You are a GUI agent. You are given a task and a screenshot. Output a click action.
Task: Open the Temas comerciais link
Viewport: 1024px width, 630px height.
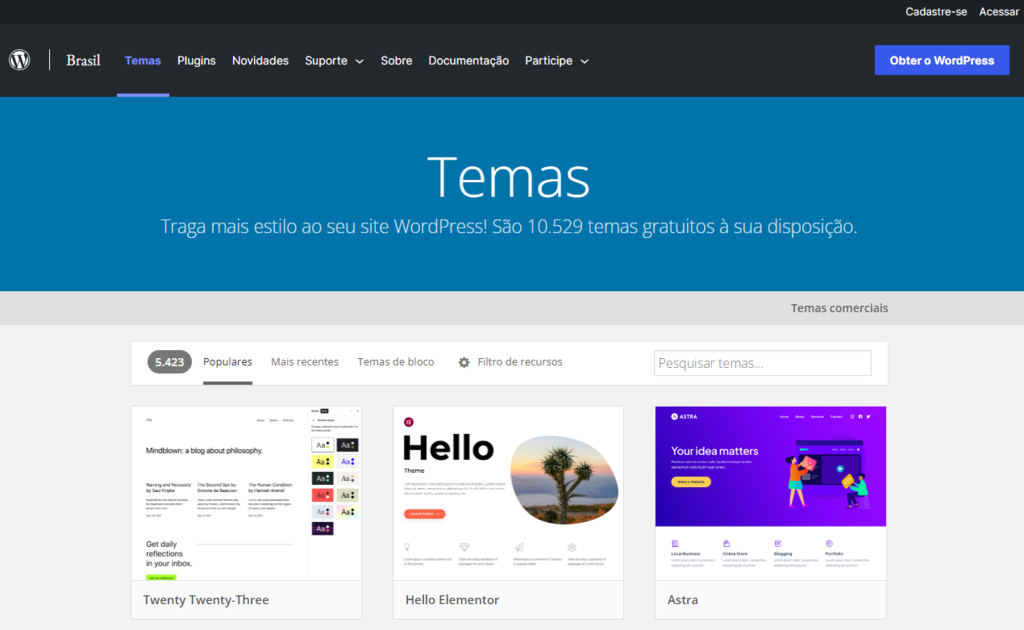[x=839, y=308]
